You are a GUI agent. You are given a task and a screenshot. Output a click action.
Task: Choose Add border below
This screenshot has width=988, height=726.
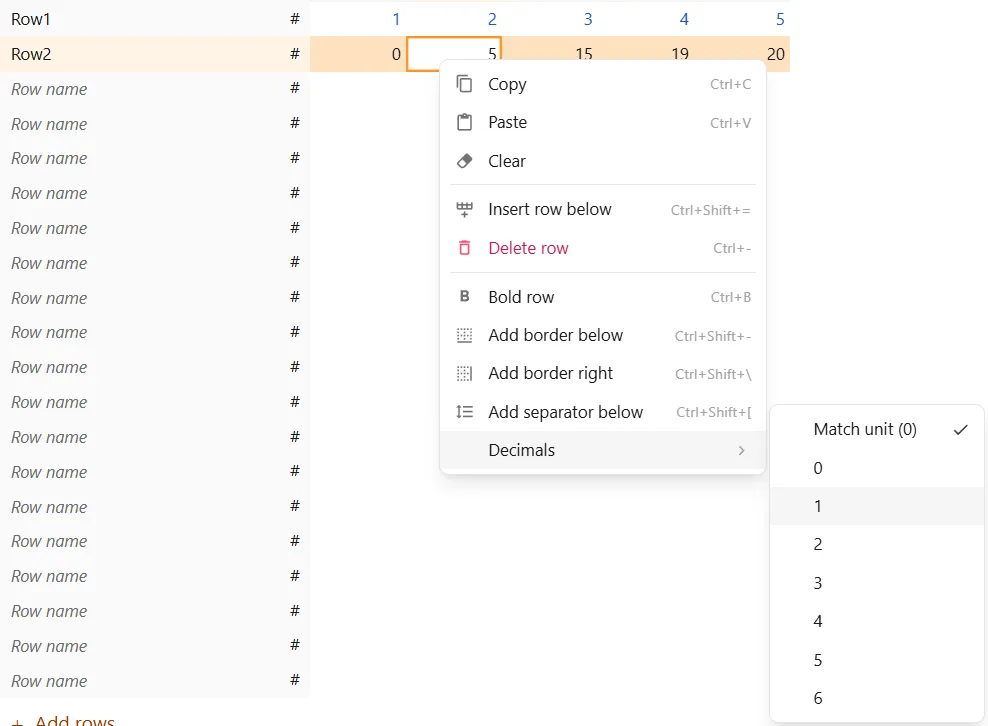pyautogui.click(x=603, y=335)
